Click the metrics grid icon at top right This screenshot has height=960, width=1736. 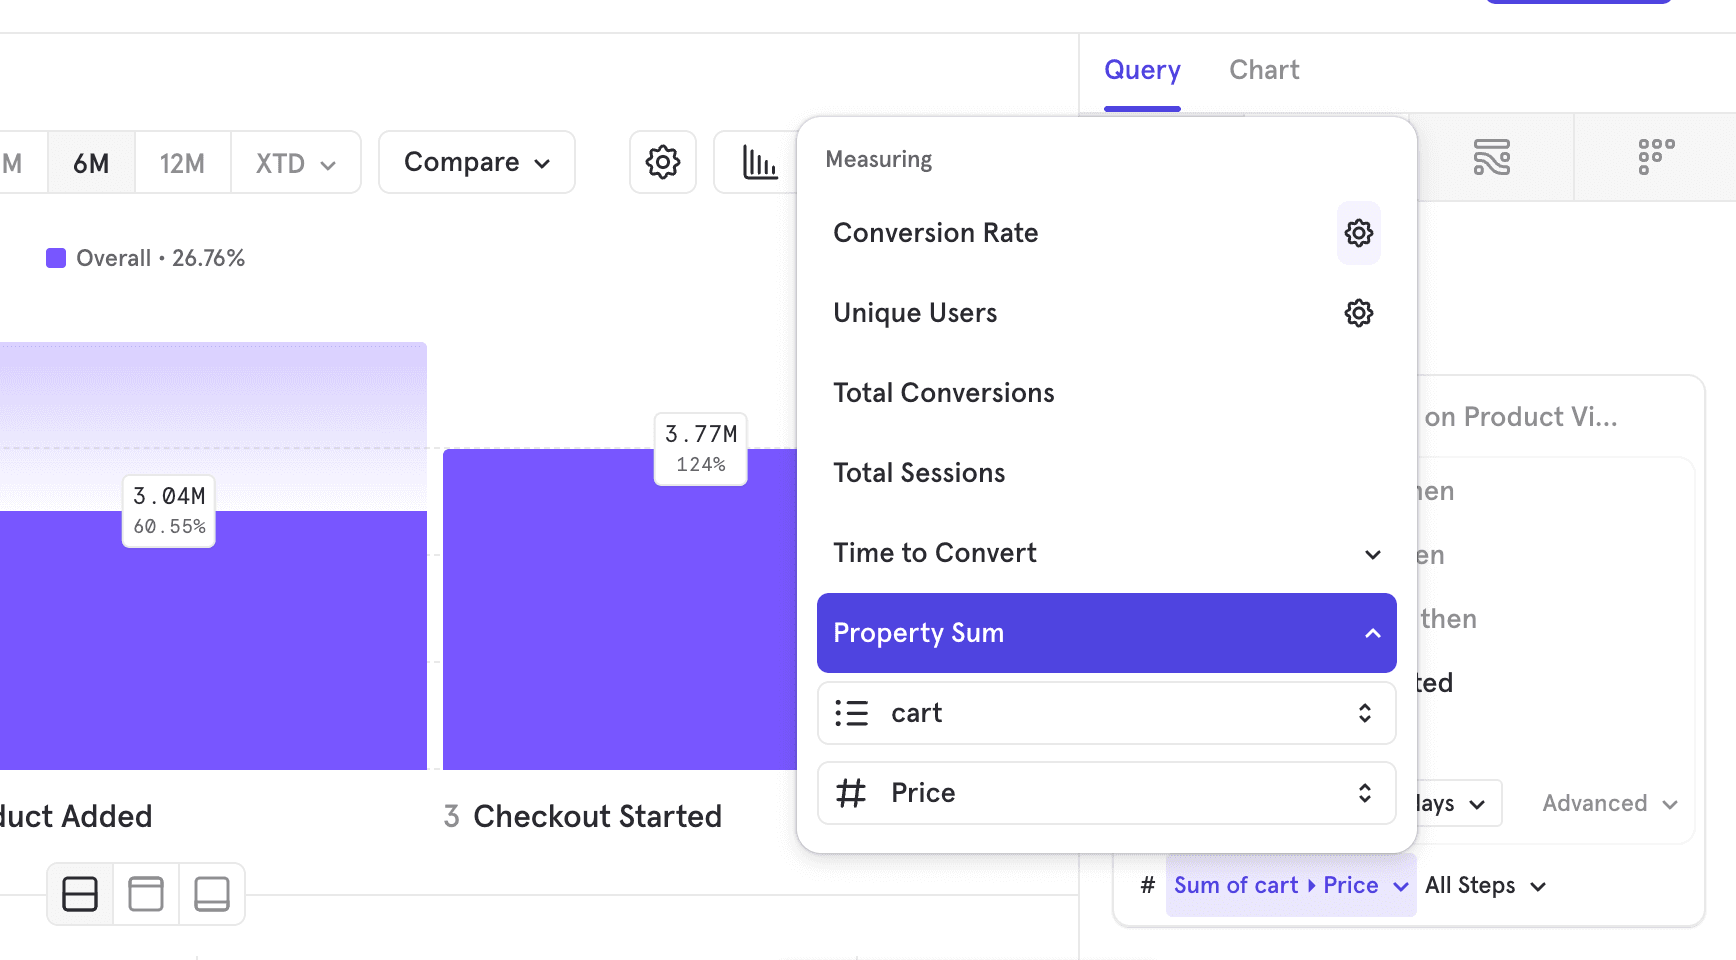1655,157
